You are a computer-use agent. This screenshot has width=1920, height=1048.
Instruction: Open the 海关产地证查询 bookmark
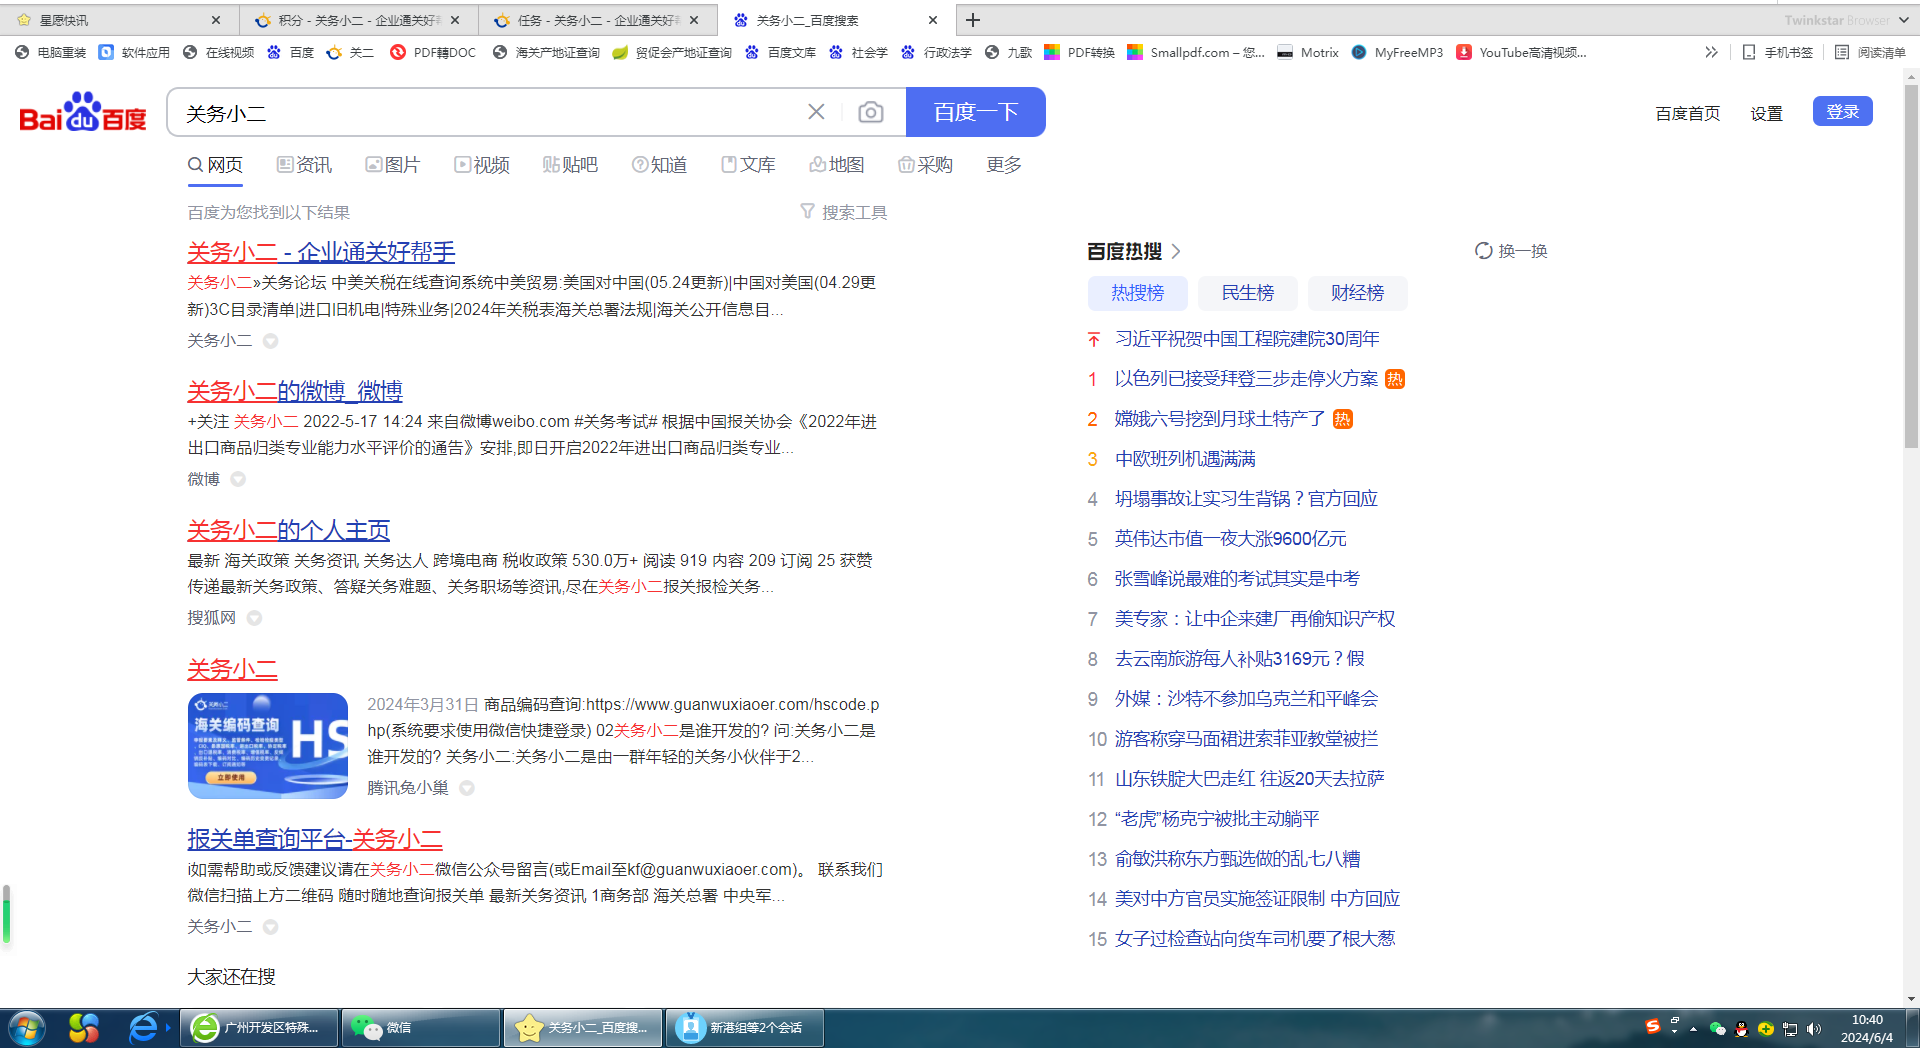pos(547,52)
